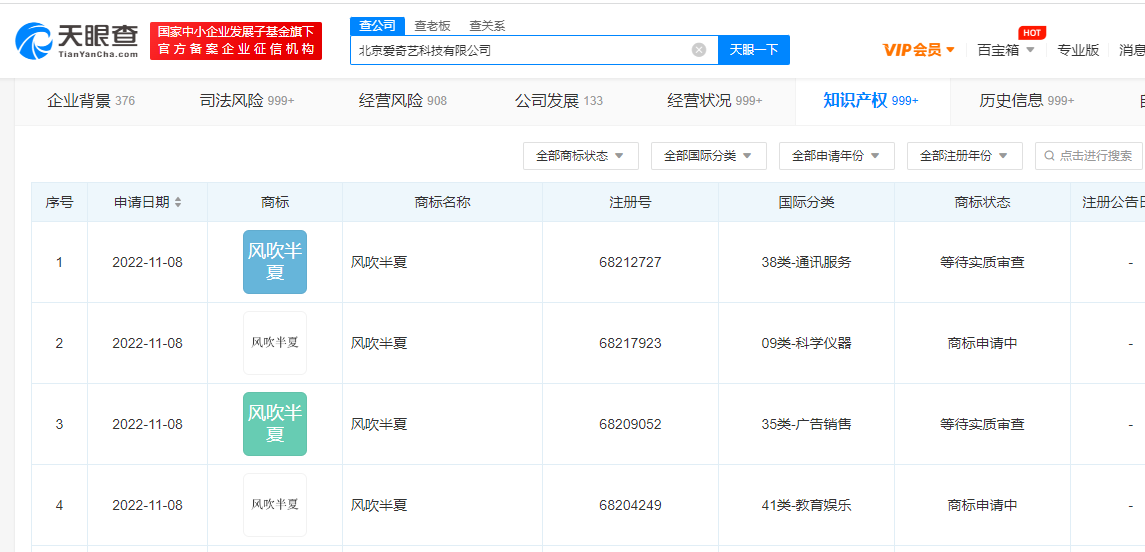Switch to the 查关系 search tab
This screenshot has height=552, width=1145.
click(487, 26)
